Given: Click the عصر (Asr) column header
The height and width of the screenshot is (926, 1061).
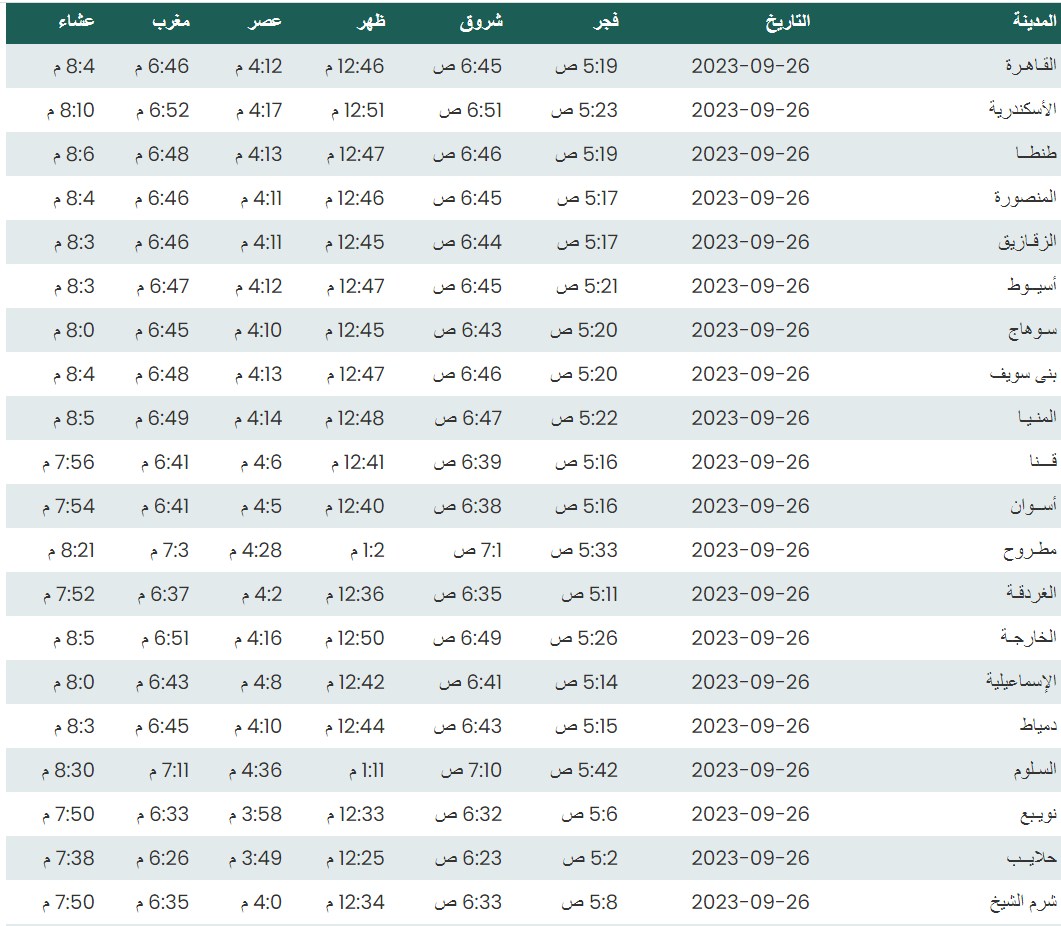Looking at the screenshot, I should [266, 22].
